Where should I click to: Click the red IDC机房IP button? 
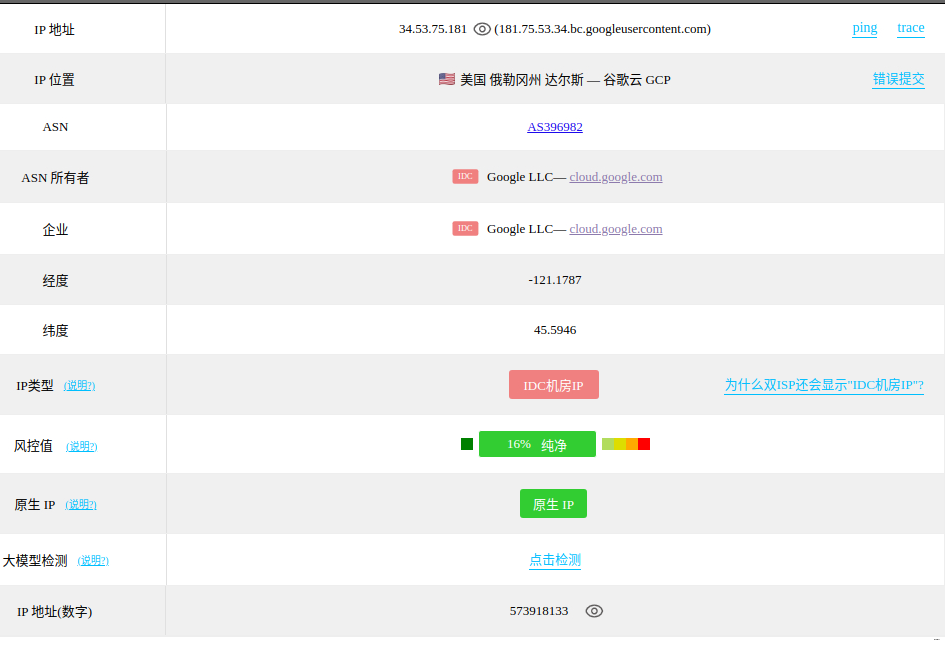pyautogui.click(x=553, y=385)
